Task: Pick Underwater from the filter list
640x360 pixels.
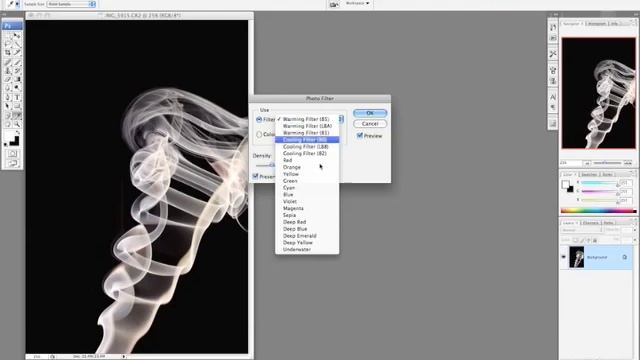Action: click(x=307, y=249)
